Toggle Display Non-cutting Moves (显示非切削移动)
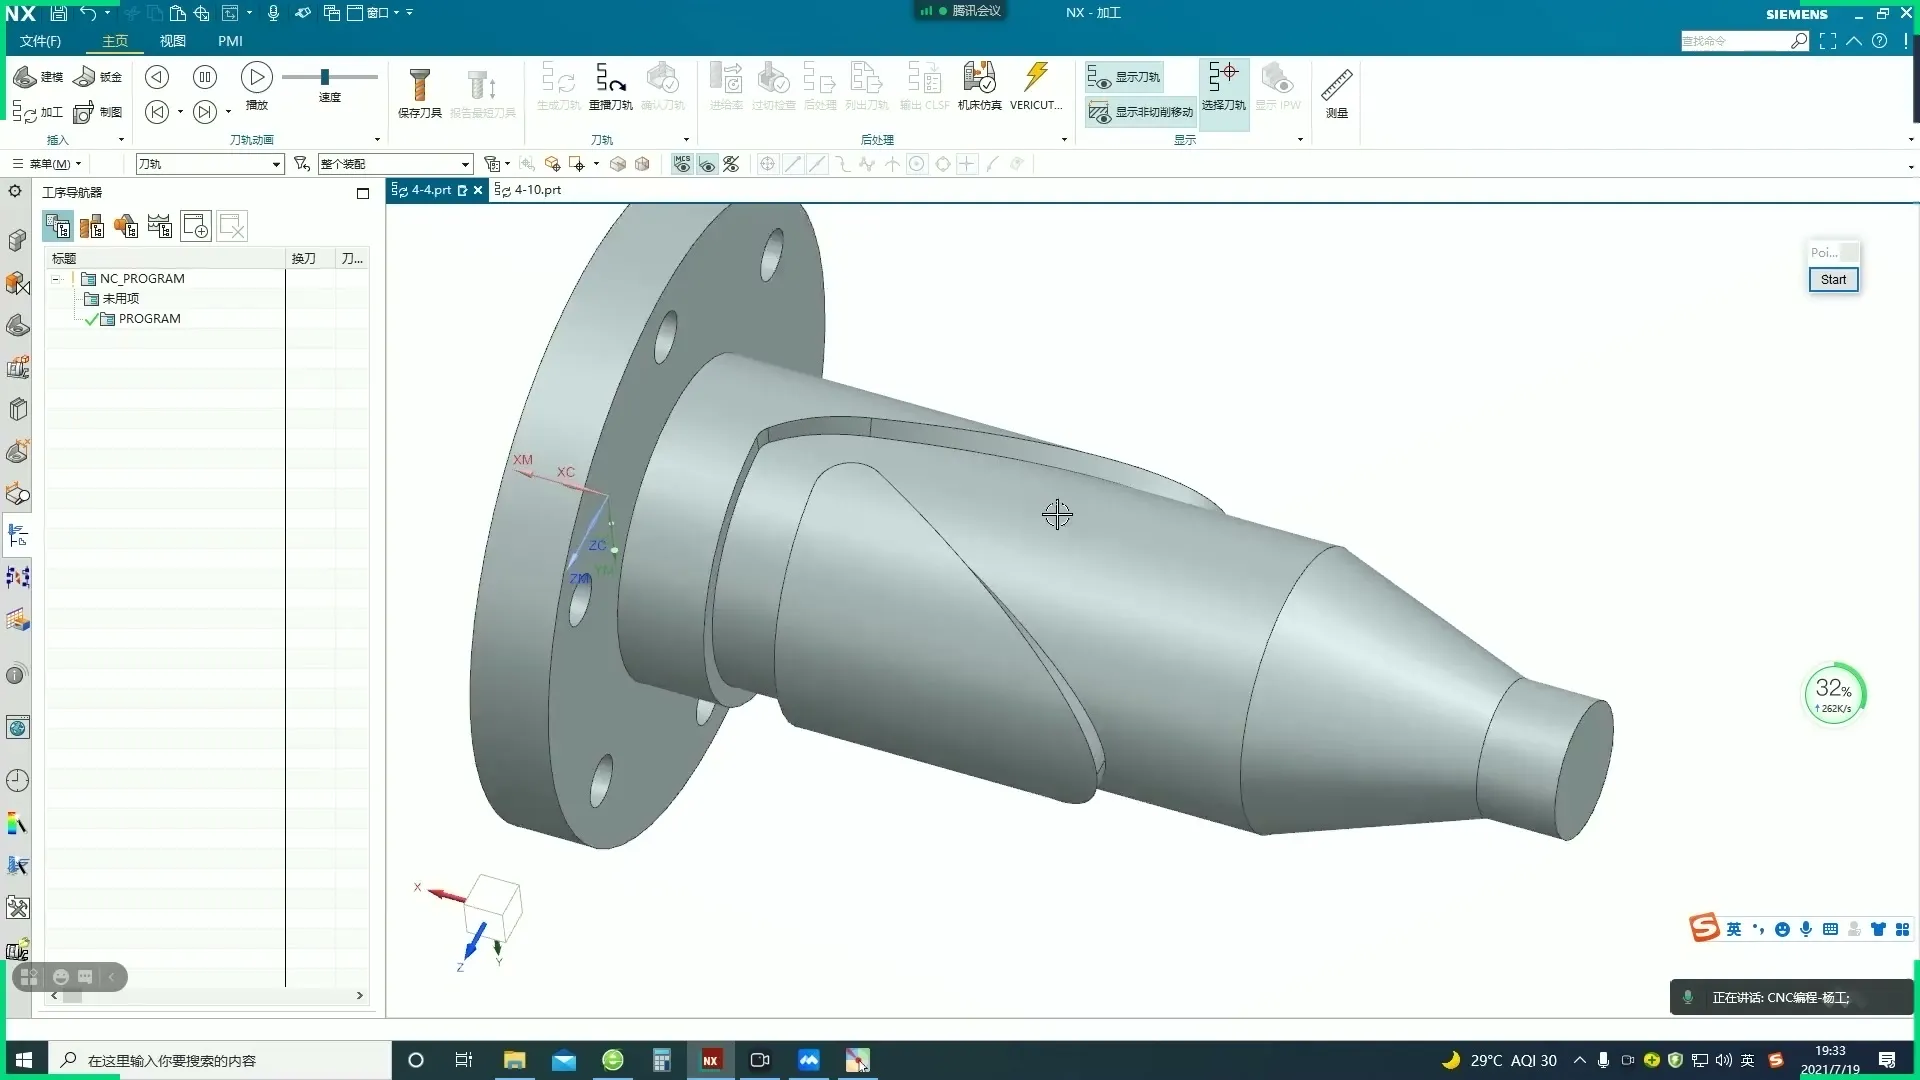Viewport: 1920px width, 1080px height. tap(1140, 112)
